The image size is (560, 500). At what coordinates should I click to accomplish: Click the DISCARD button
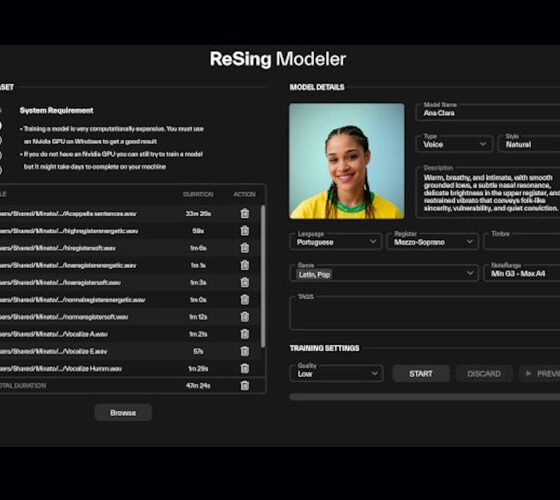pyautogui.click(x=484, y=374)
